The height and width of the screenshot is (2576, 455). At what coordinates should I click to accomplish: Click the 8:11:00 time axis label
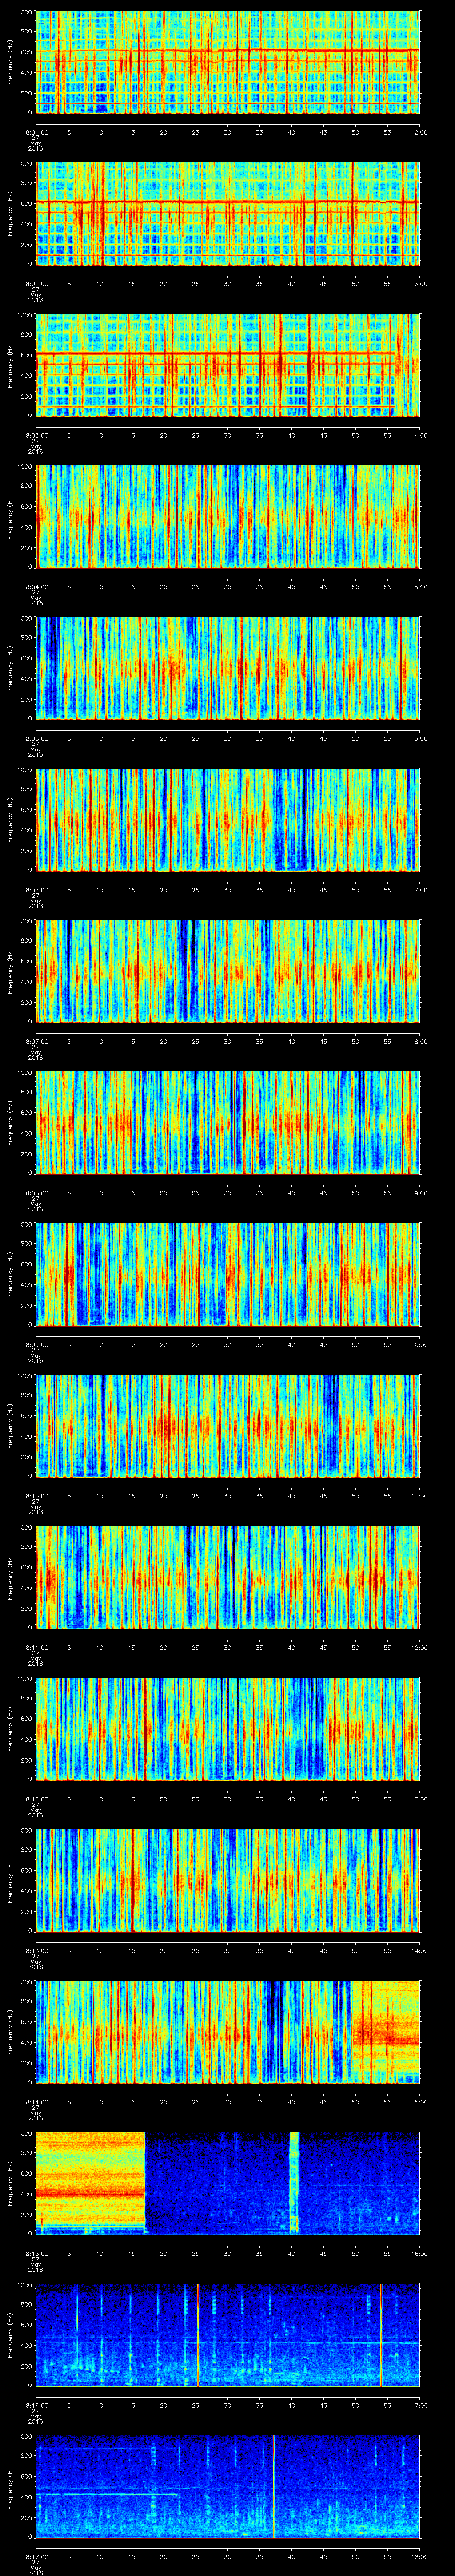36,1647
